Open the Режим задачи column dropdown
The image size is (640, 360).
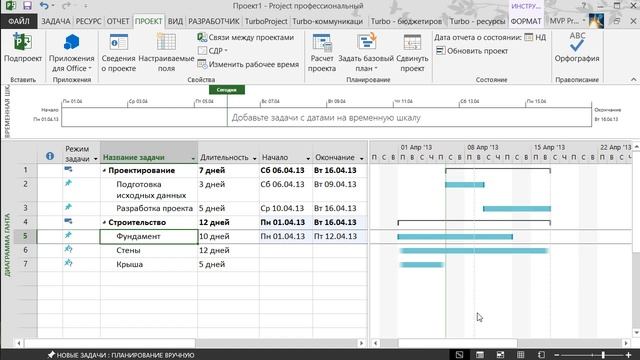[96, 158]
